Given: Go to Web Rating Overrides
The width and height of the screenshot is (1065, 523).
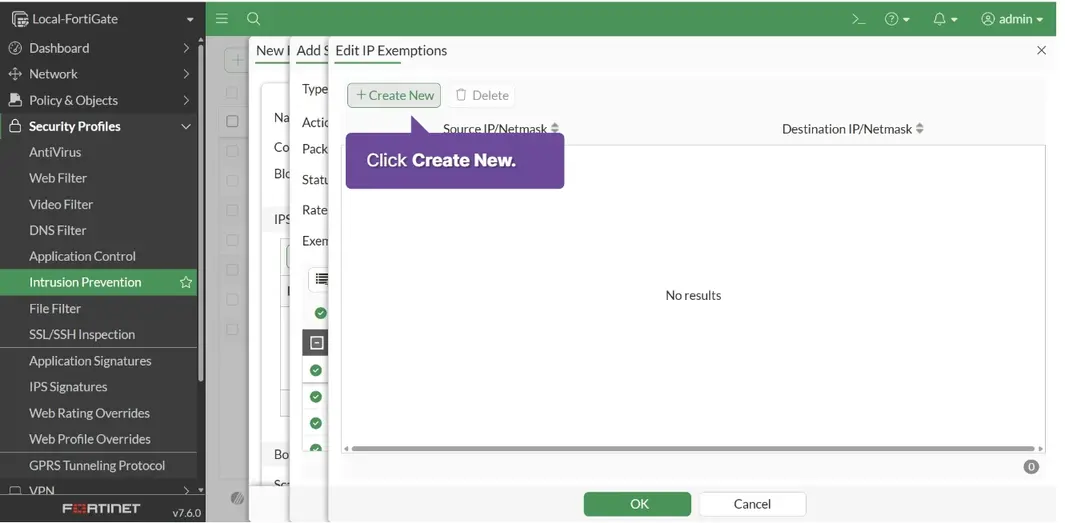Looking at the screenshot, I should (x=89, y=413).
